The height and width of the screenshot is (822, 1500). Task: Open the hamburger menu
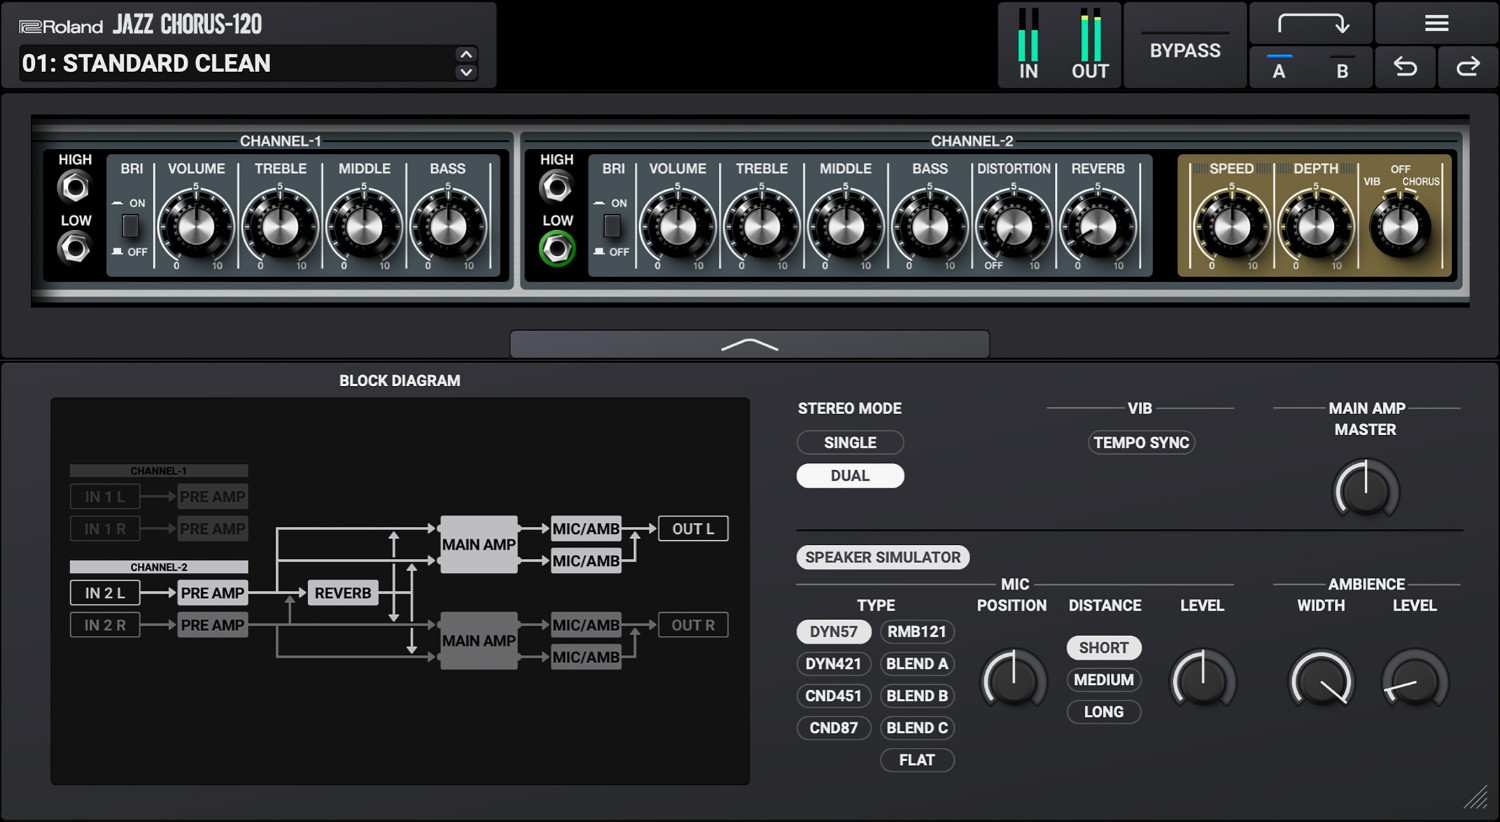coord(1435,22)
